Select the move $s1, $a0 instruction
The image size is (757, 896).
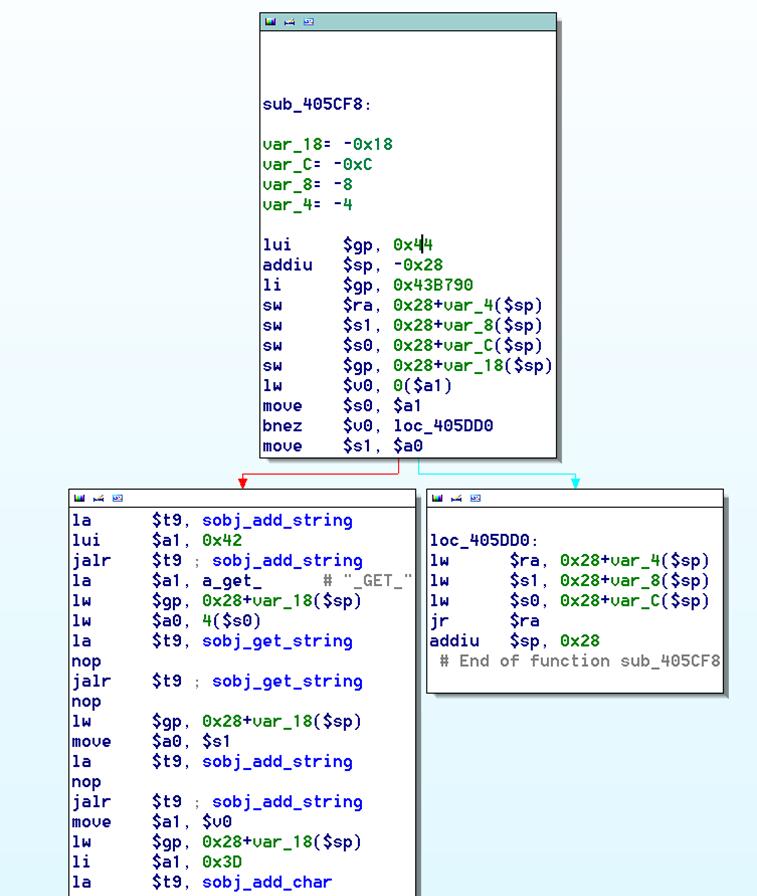342,446
